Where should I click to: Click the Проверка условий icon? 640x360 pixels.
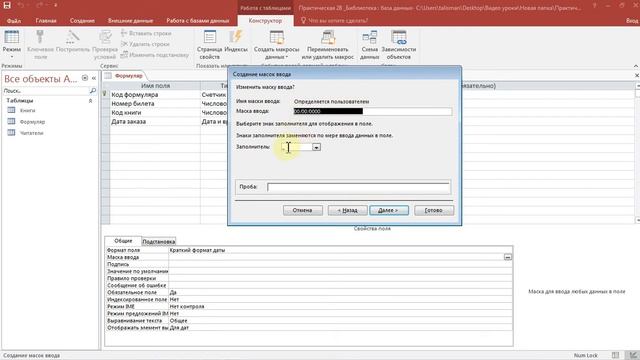click(105, 45)
